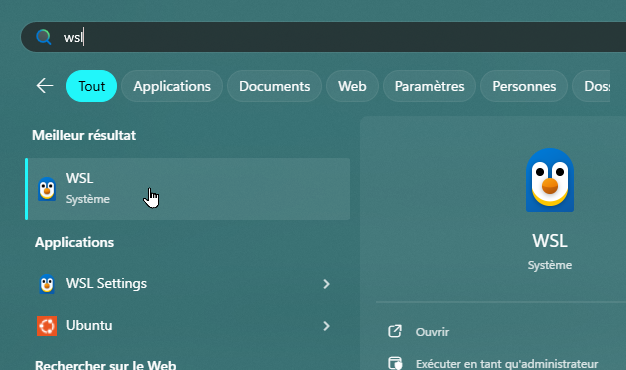Click the Meilleur résultat heading

click(84, 135)
